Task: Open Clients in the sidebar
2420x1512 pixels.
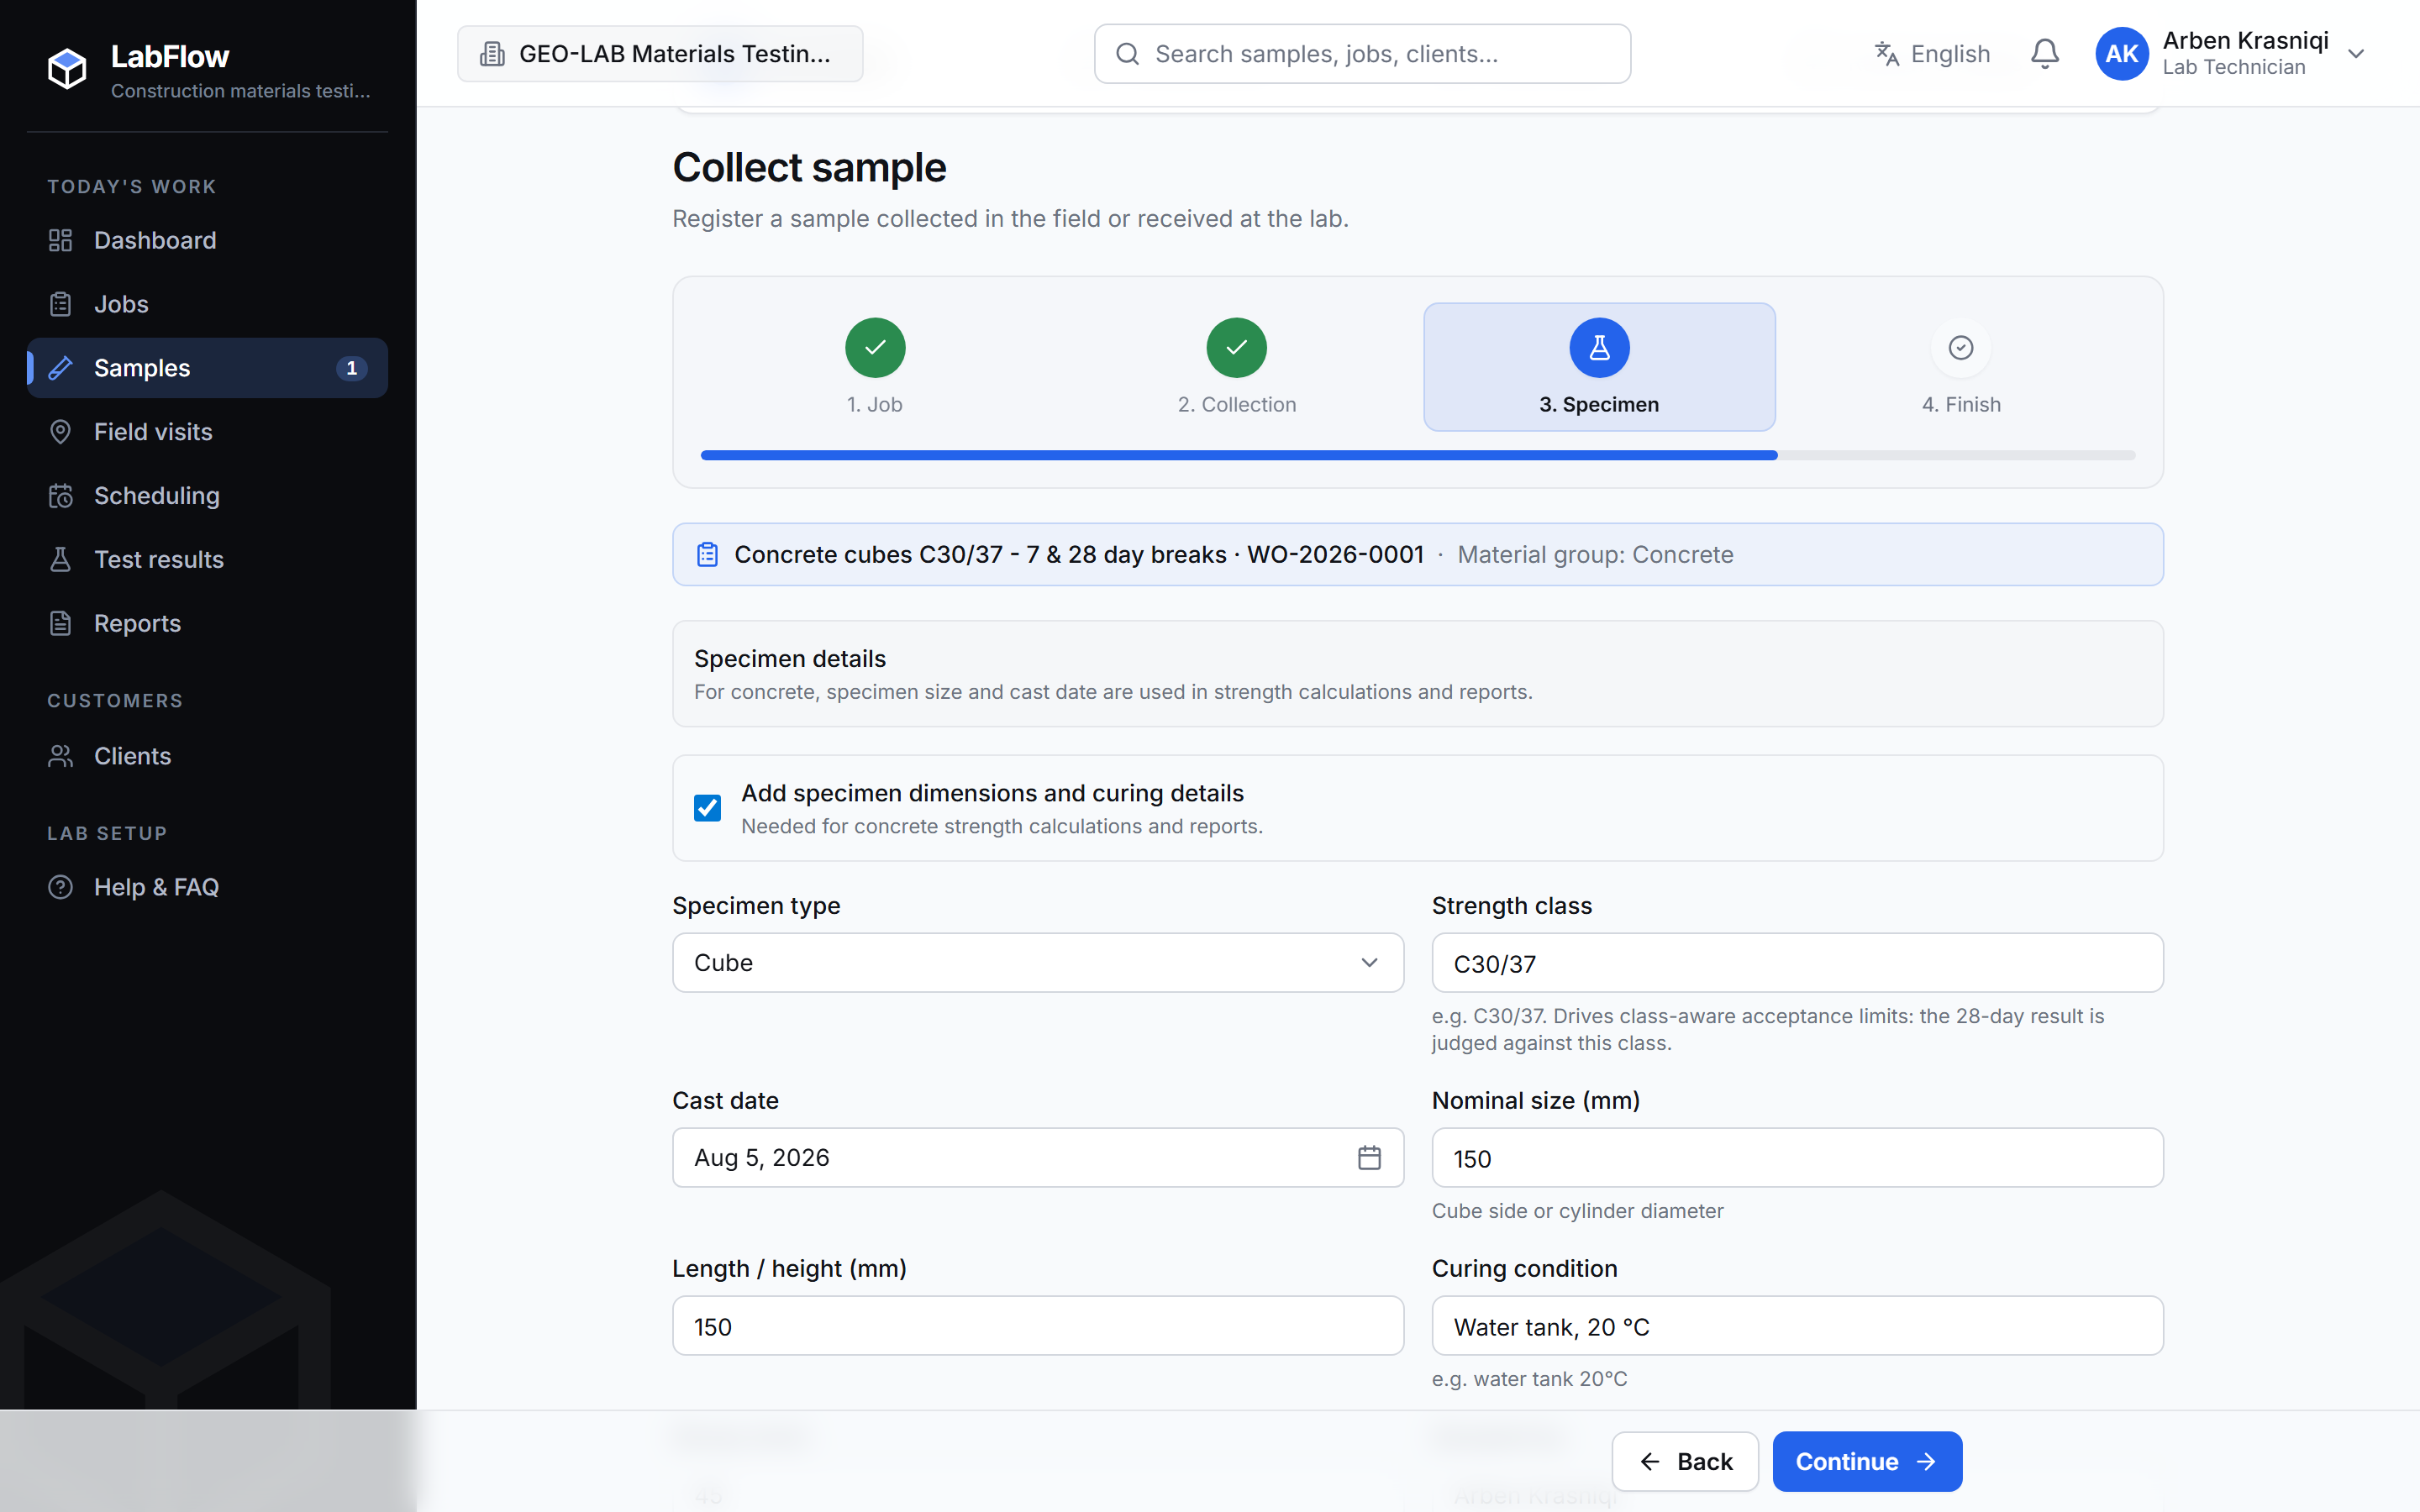Action: click(x=207, y=756)
